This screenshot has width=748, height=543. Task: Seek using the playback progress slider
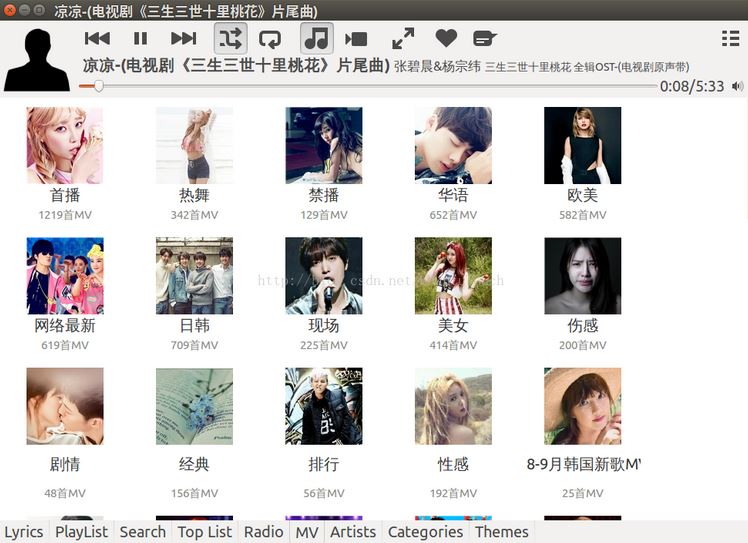368,86
